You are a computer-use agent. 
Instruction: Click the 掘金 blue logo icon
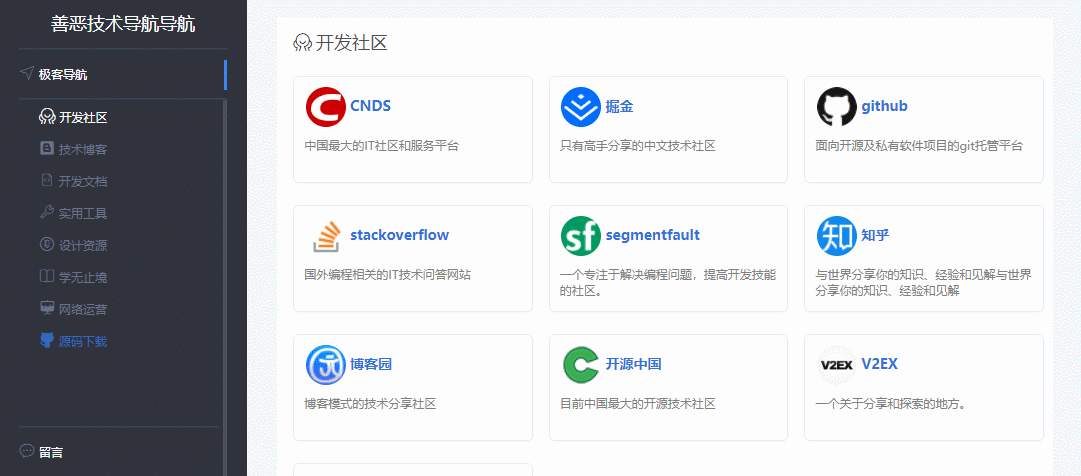coord(581,107)
